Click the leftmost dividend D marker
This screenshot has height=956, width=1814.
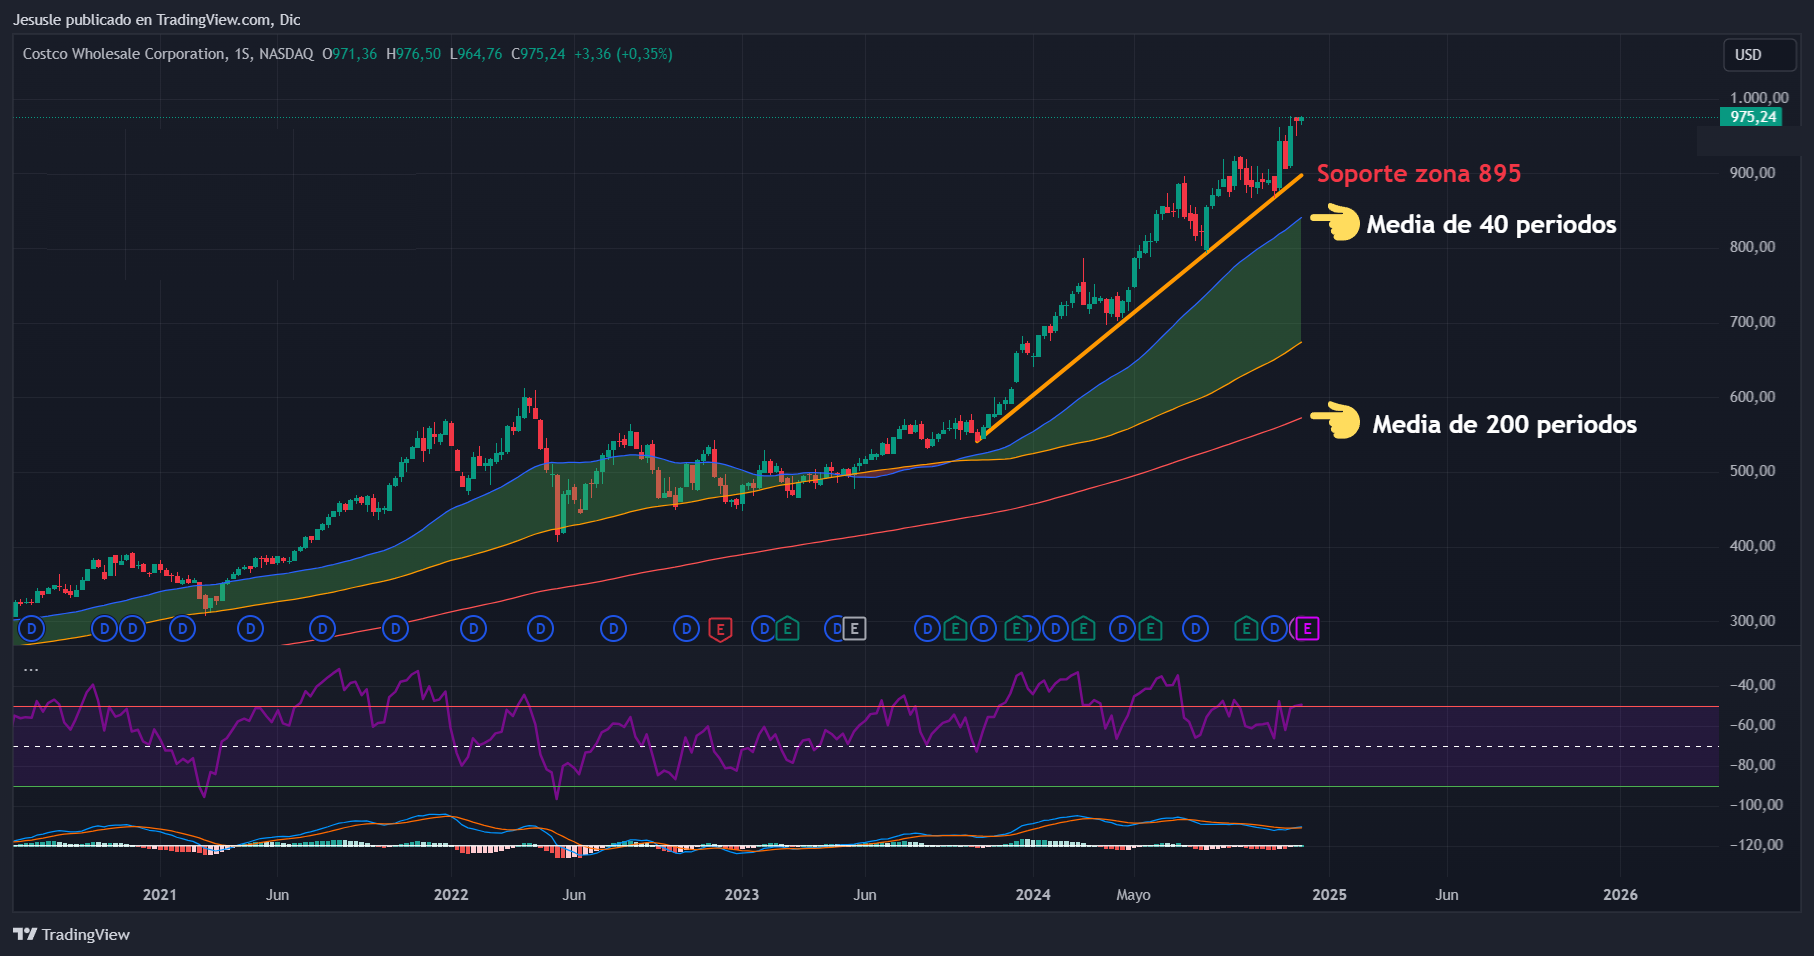click(x=32, y=629)
